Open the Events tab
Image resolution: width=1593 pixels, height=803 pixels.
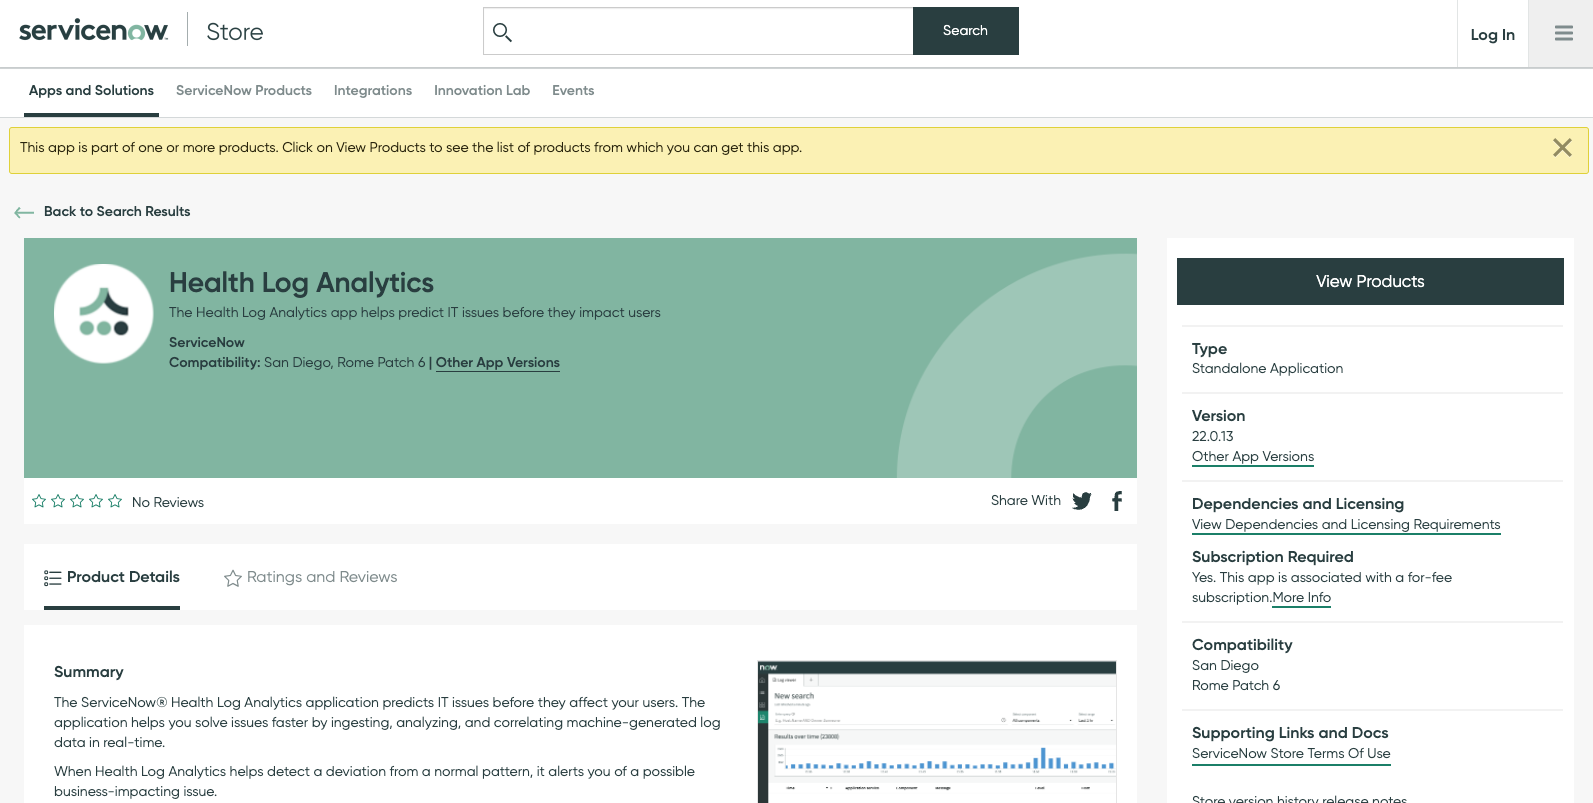(x=573, y=91)
